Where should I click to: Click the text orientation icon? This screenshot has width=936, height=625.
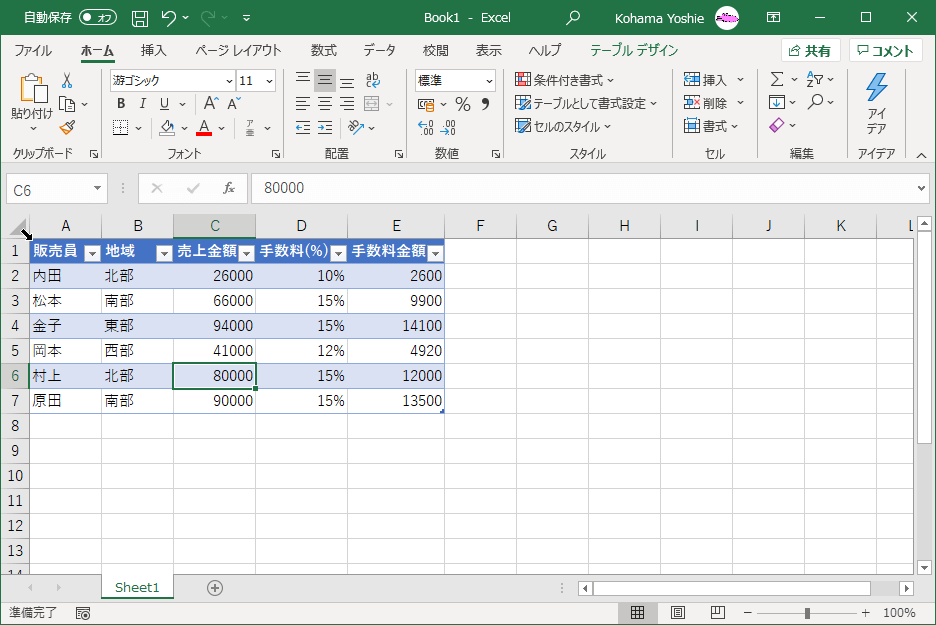click(x=356, y=127)
